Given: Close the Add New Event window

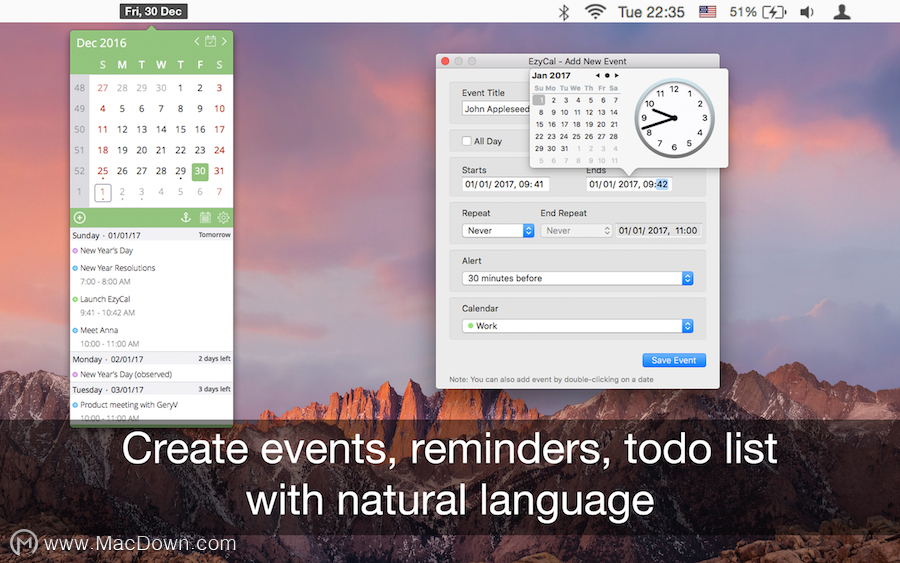Looking at the screenshot, I should tap(445, 61).
